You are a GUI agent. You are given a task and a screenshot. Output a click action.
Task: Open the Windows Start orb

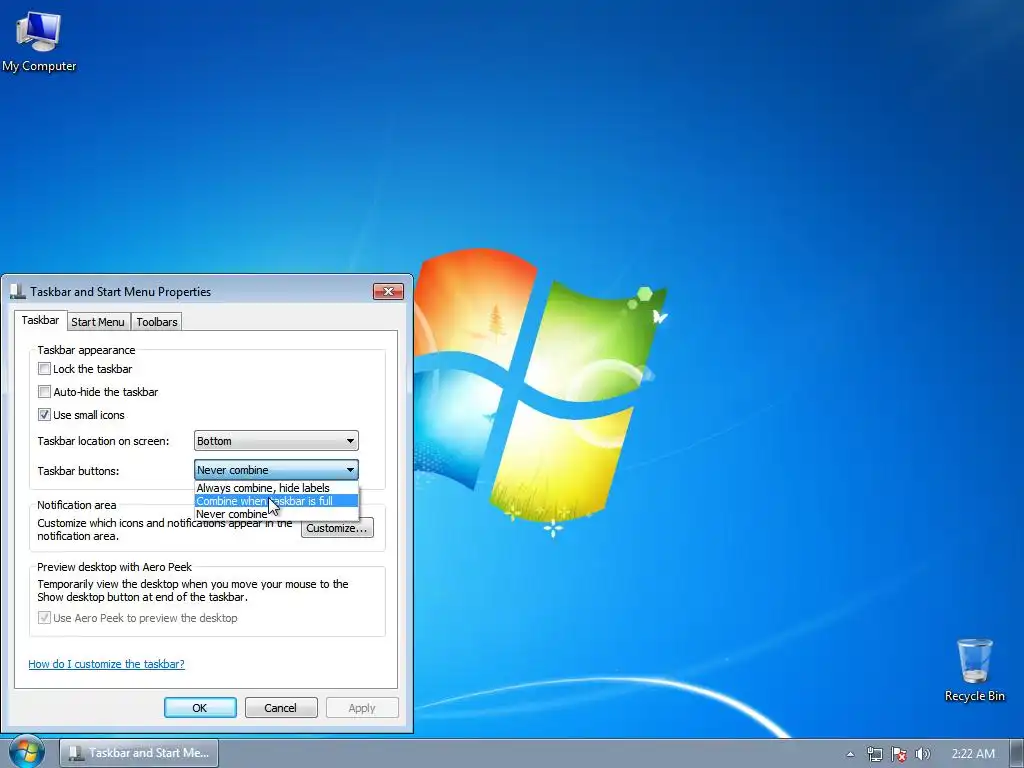coord(27,752)
